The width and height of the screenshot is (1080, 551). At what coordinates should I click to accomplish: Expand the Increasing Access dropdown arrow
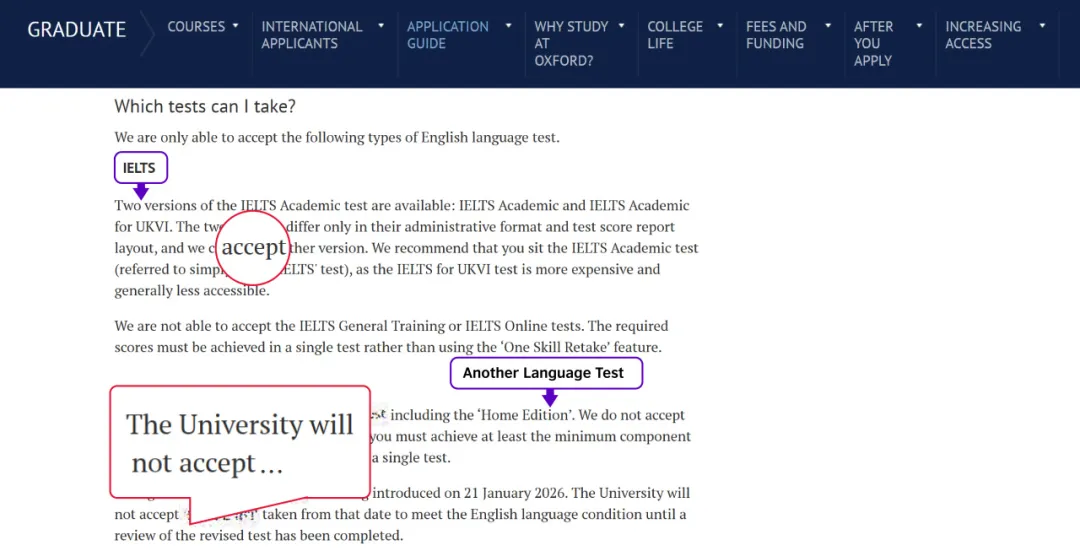coord(1042,26)
